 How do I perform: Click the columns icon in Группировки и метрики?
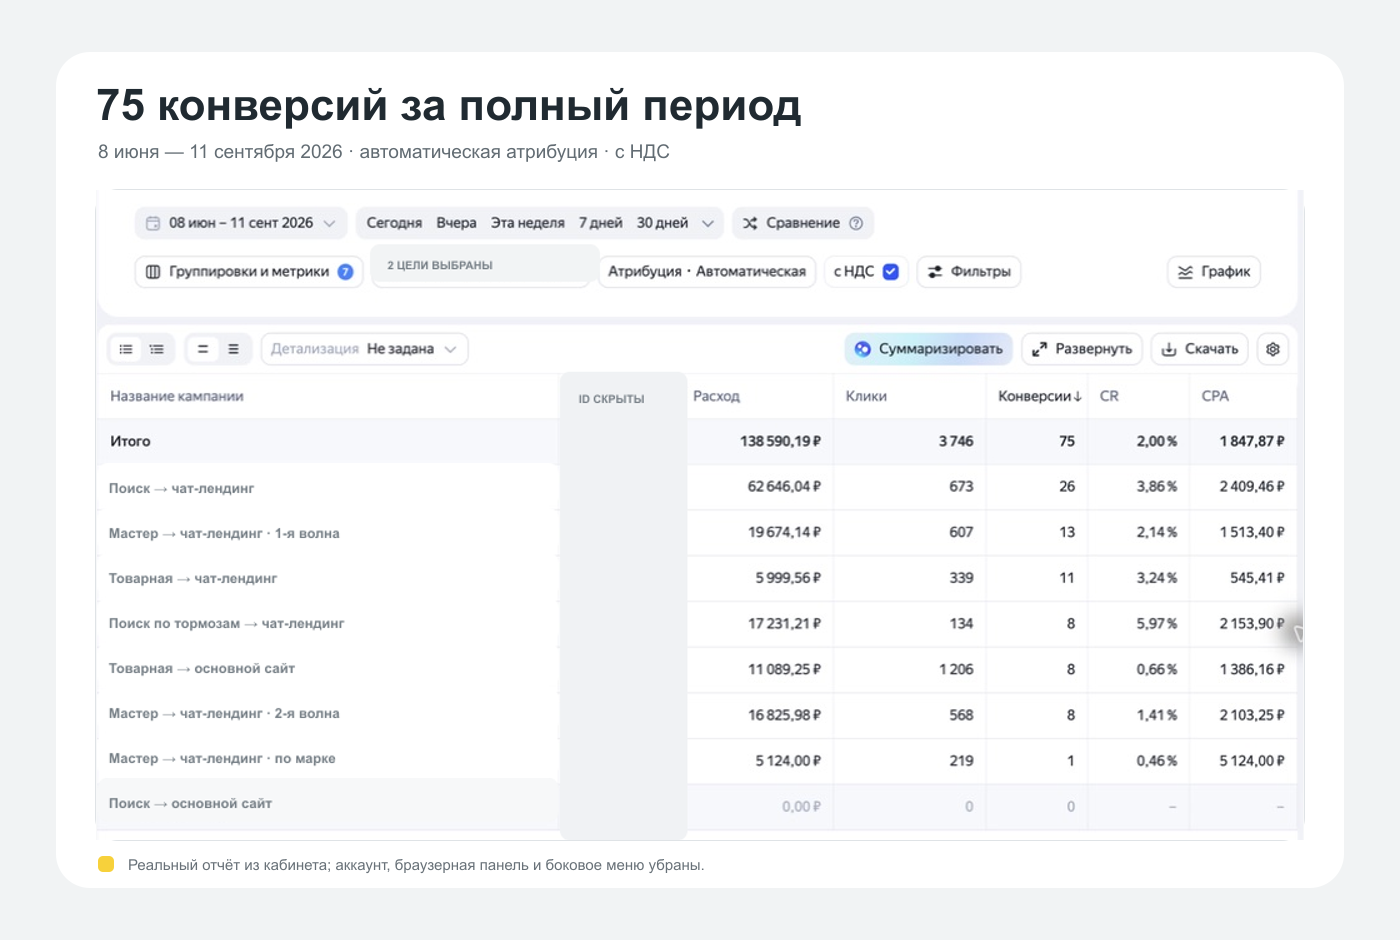pyautogui.click(x=153, y=272)
